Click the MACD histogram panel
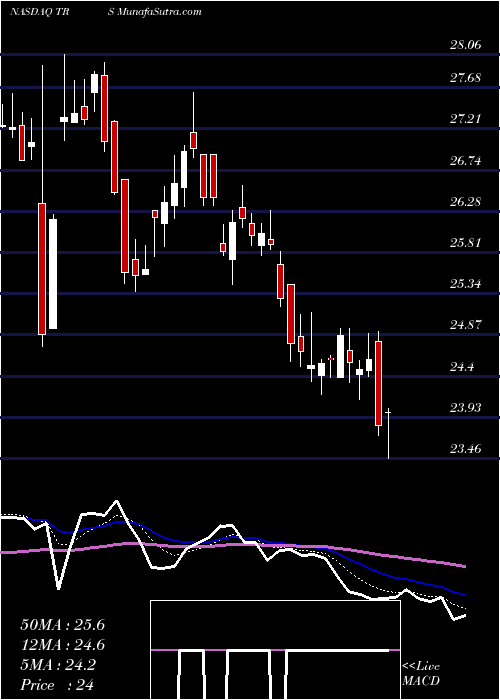This screenshot has width=500, height=700. point(275,650)
